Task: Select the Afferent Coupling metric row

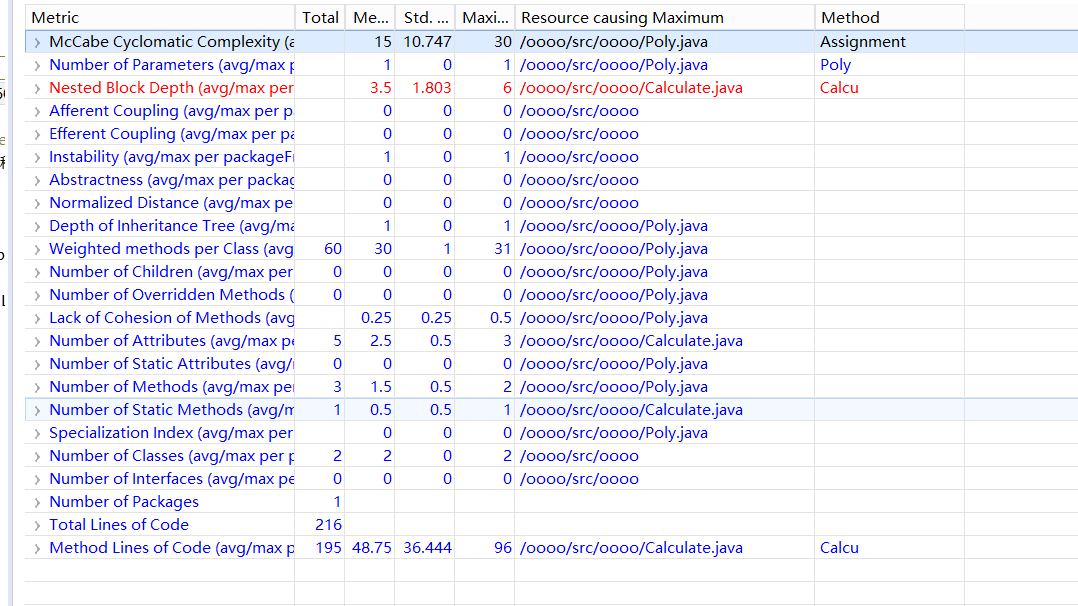Action: (x=170, y=111)
